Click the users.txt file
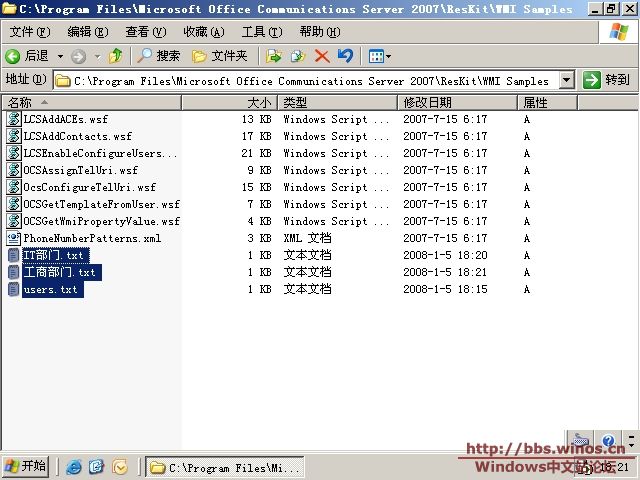 click(50, 289)
